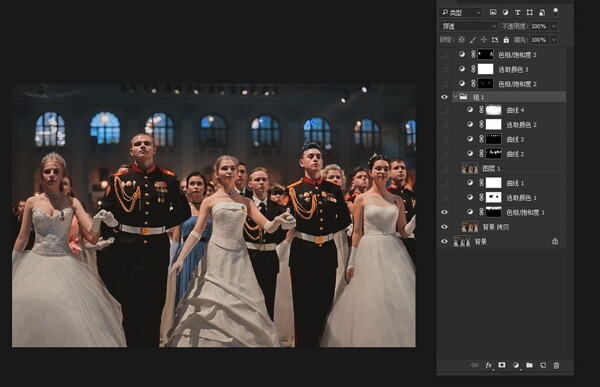The image size is (600, 387).
Task: Hide the 组 1 group visibility eye
Action: (x=444, y=97)
